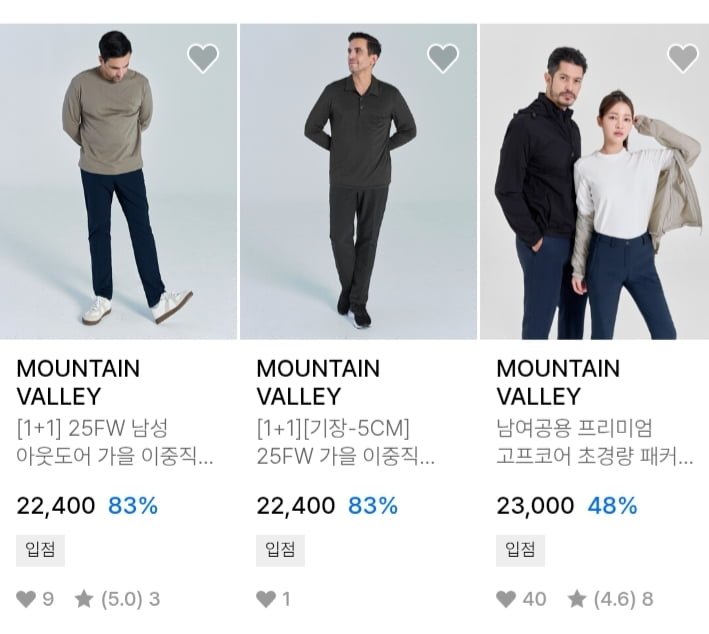Toggle wishlist heart on dark polo product
Viewport: 709px width, 634px height.
point(443,58)
